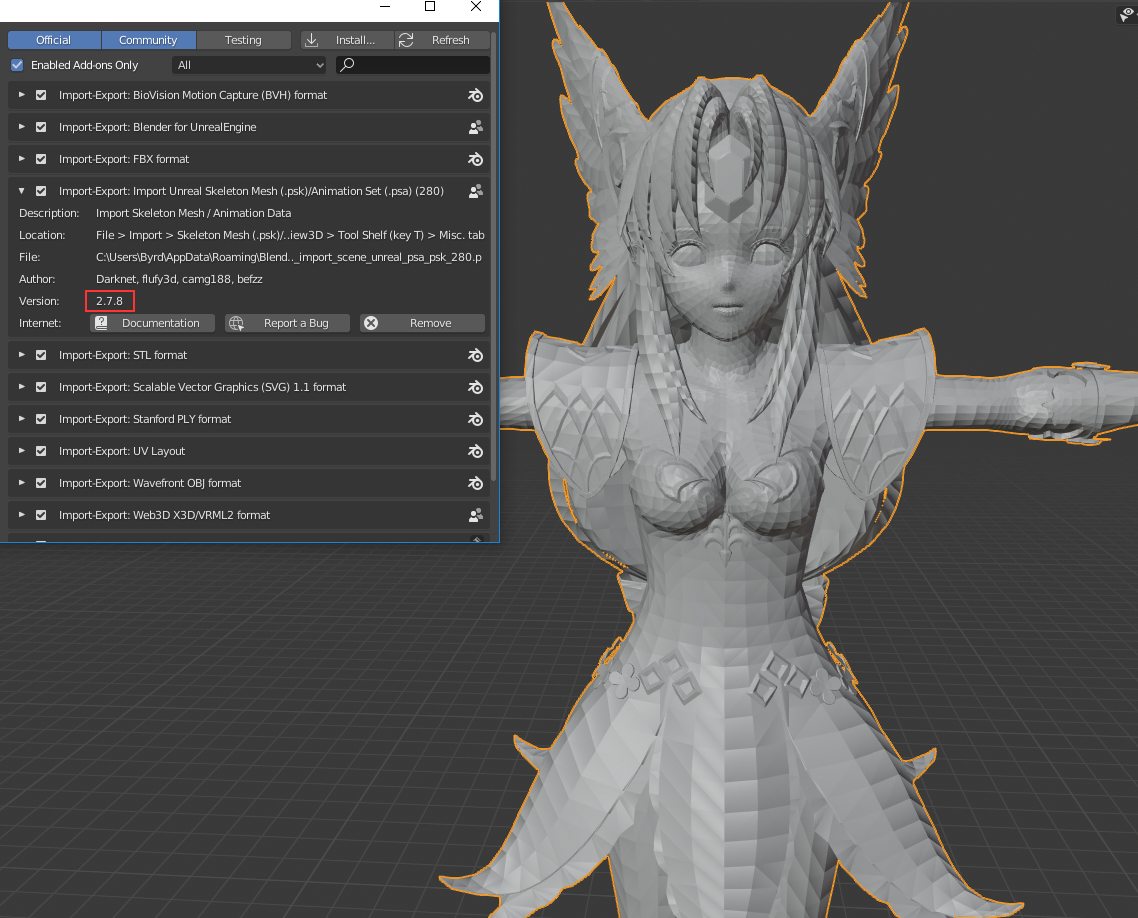1138x918 pixels.
Task: Uncheck the Blender for UnrealEngine add-on
Action: [41, 127]
